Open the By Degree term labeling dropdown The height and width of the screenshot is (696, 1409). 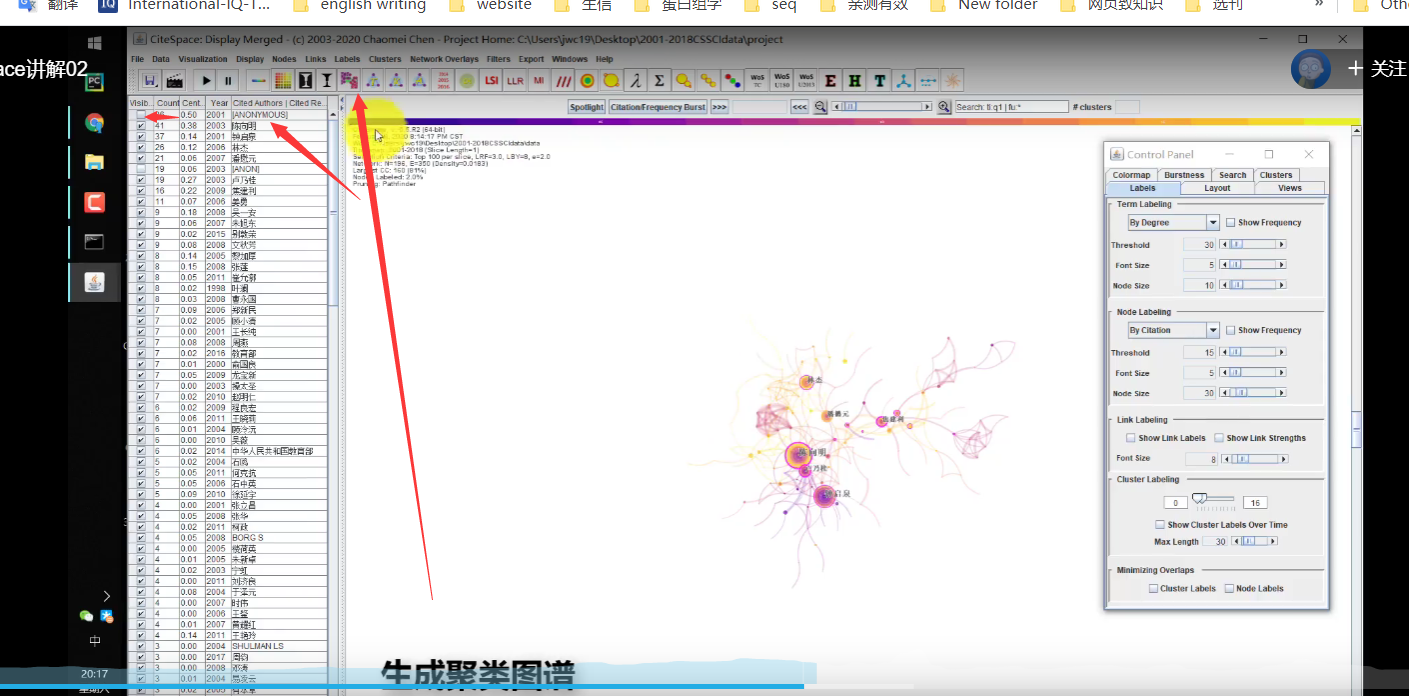tap(1173, 223)
